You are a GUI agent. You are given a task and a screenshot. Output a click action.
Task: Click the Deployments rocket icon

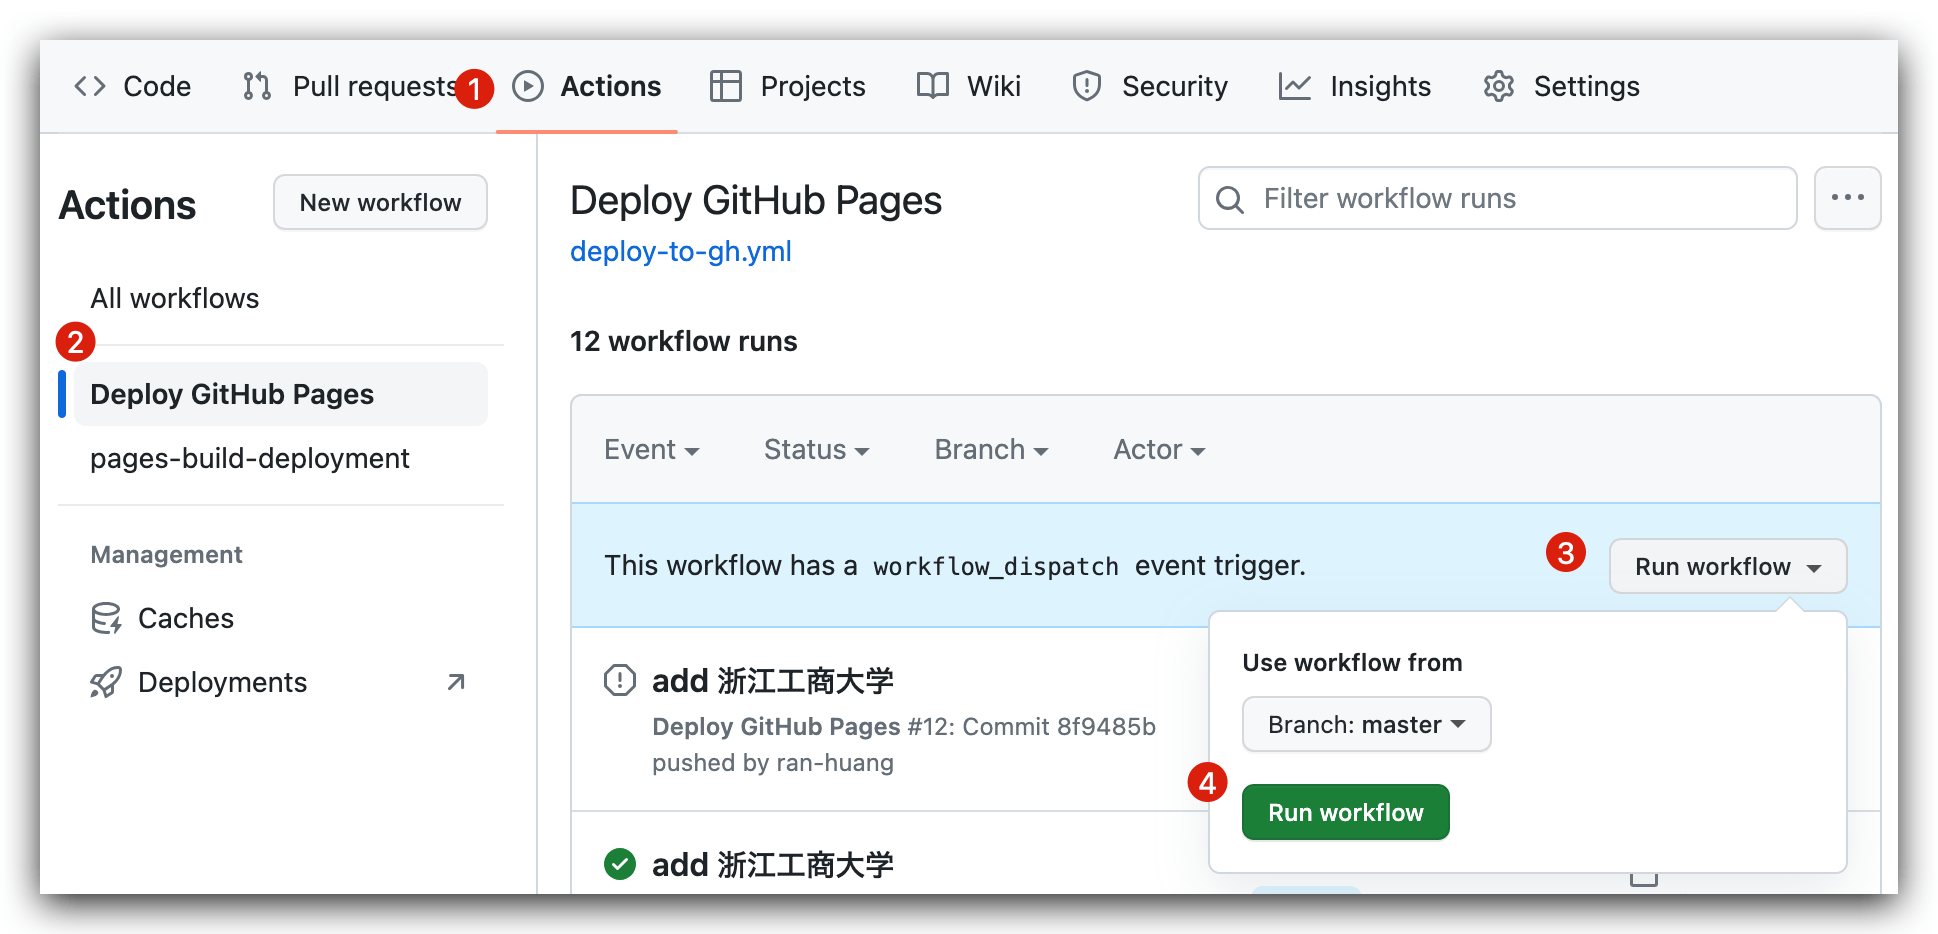click(105, 682)
